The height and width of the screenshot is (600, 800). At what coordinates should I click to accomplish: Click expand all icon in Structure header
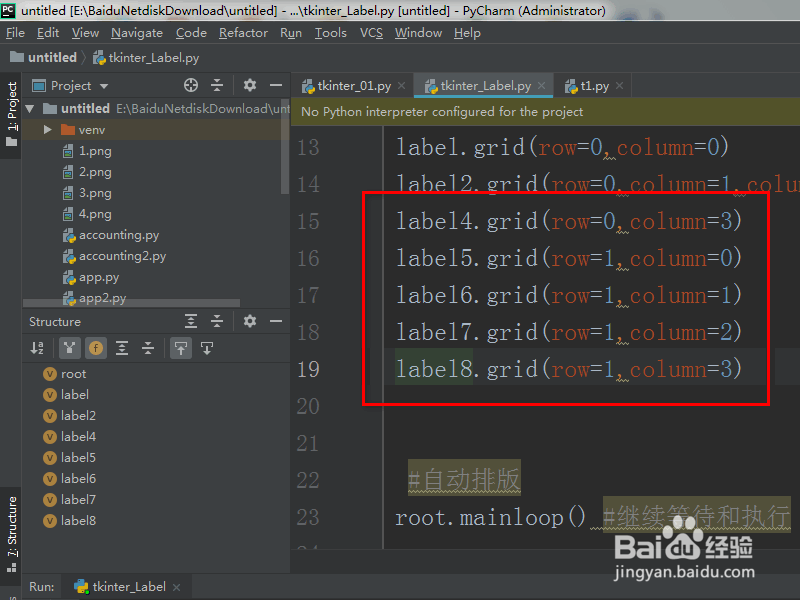191,321
